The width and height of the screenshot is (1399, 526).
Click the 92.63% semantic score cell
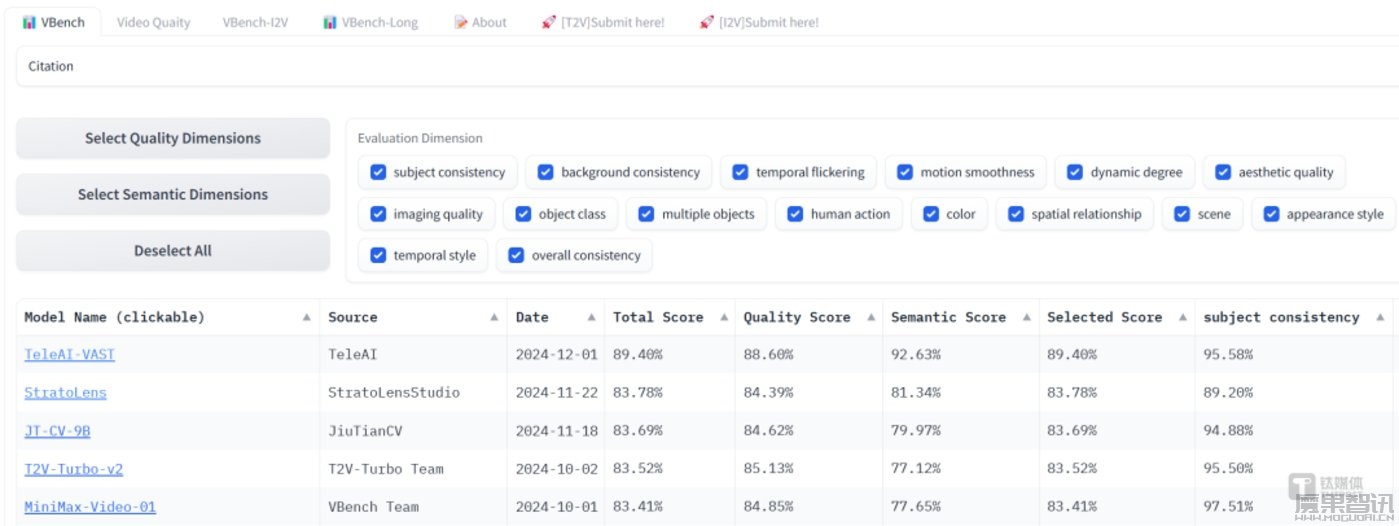pyautogui.click(x=960, y=354)
